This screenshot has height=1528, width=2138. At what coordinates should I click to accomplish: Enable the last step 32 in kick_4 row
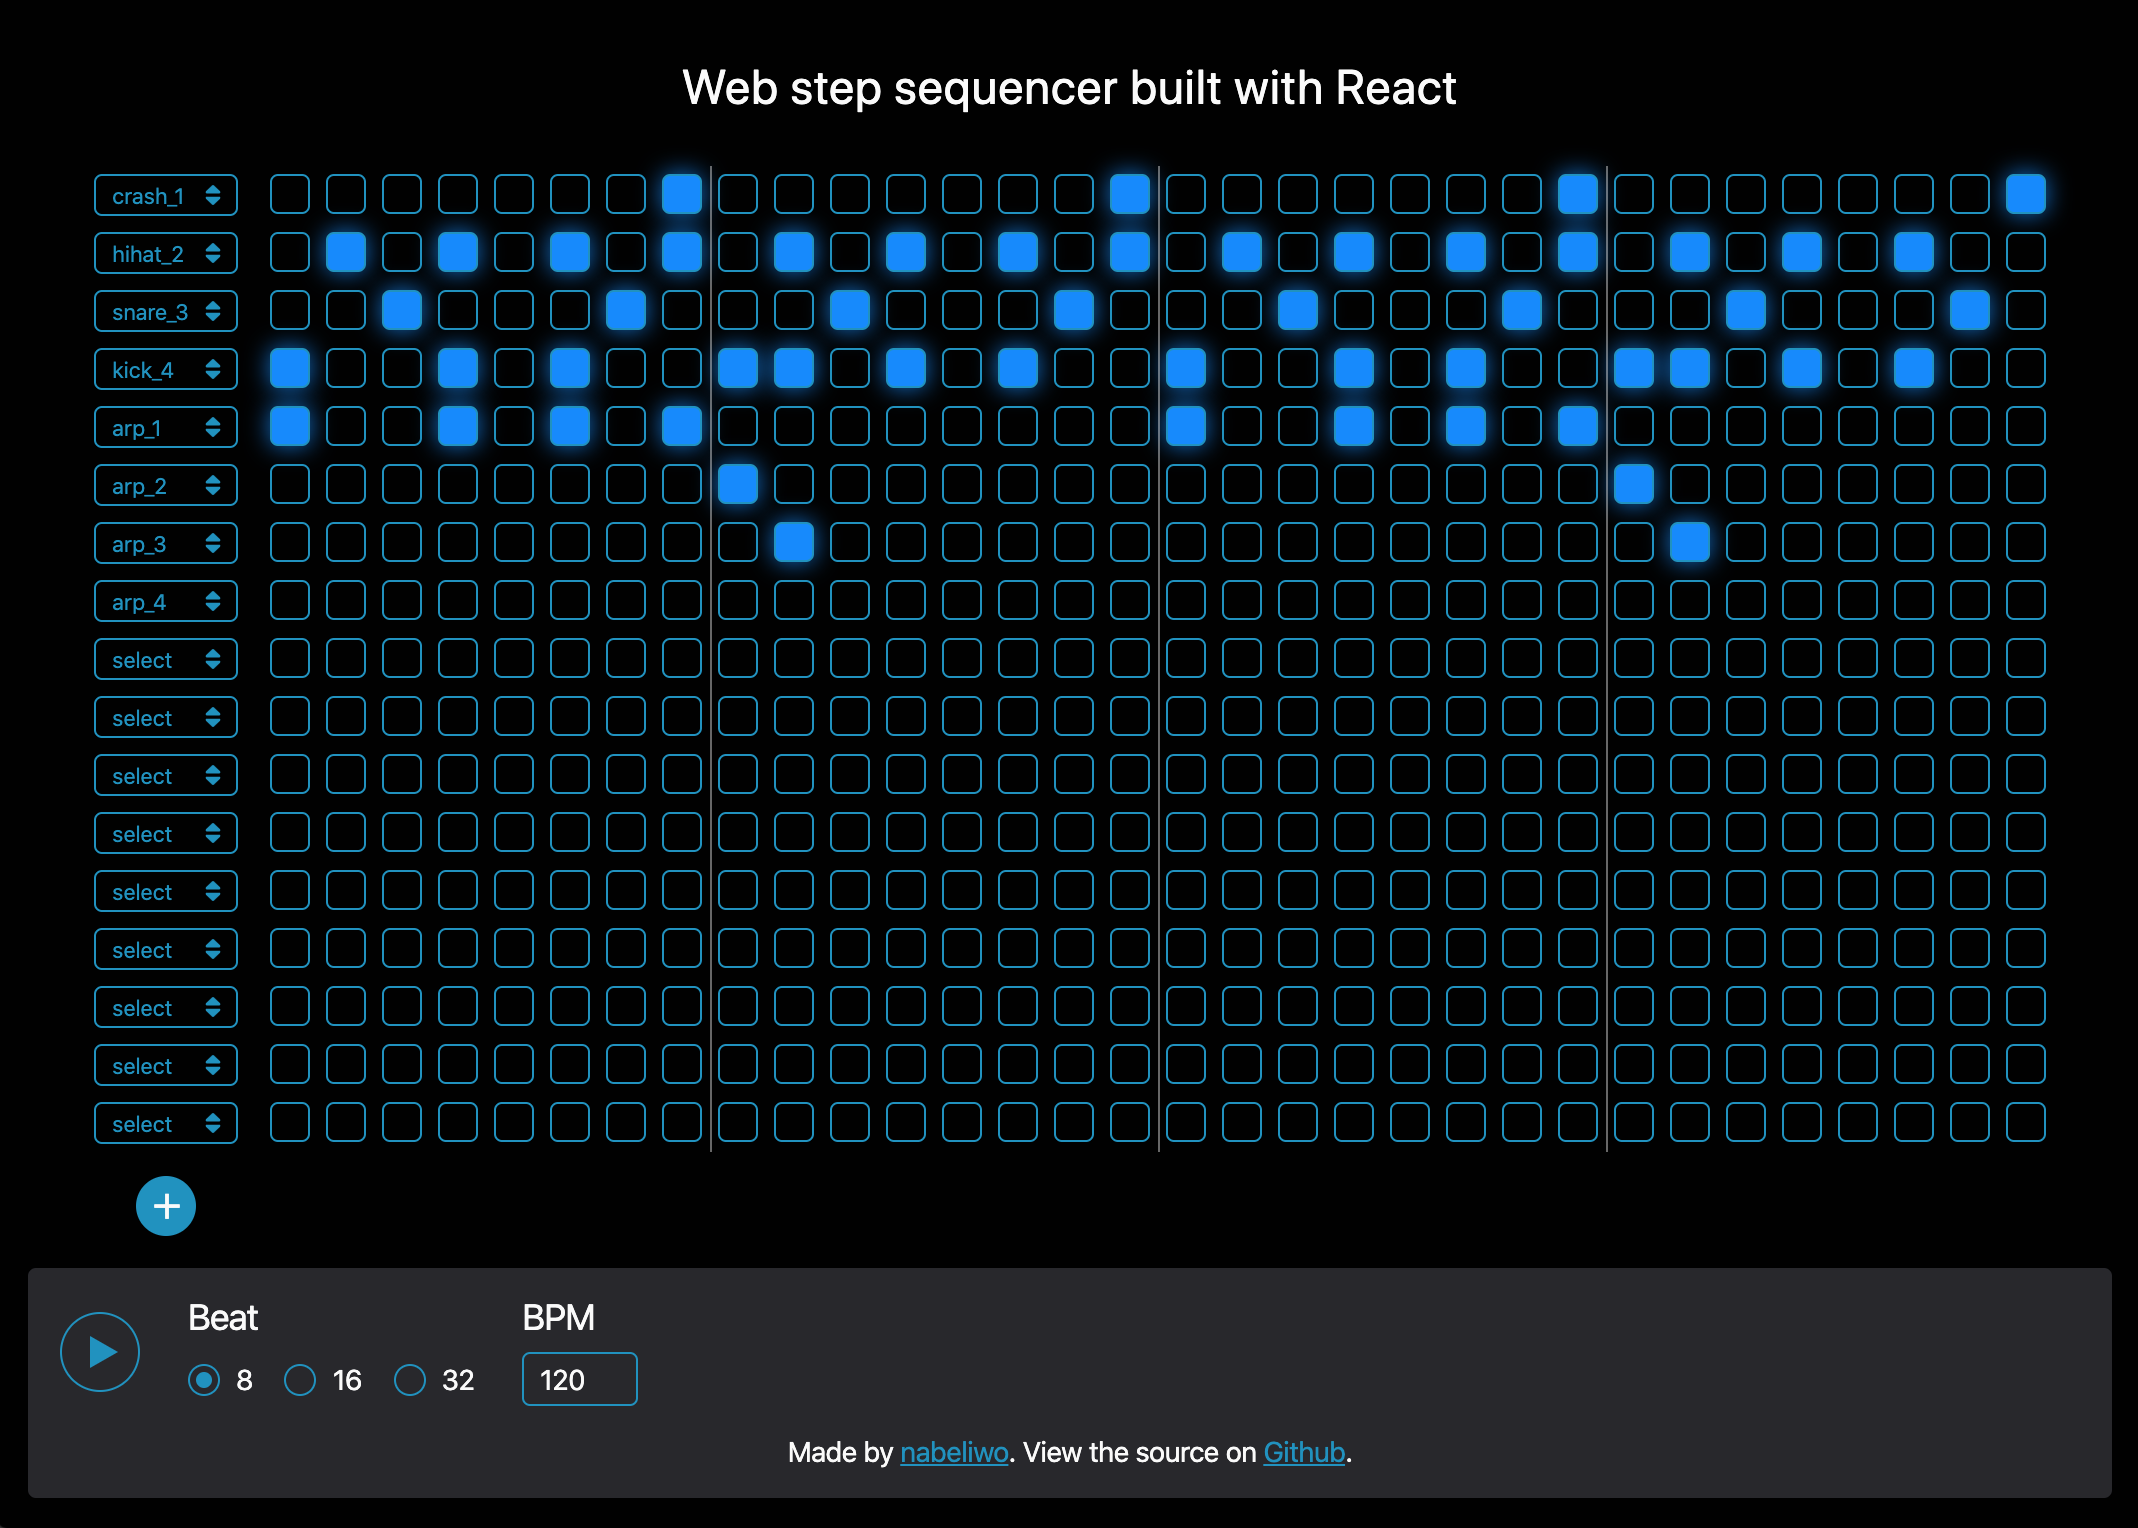pyautogui.click(x=2026, y=368)
